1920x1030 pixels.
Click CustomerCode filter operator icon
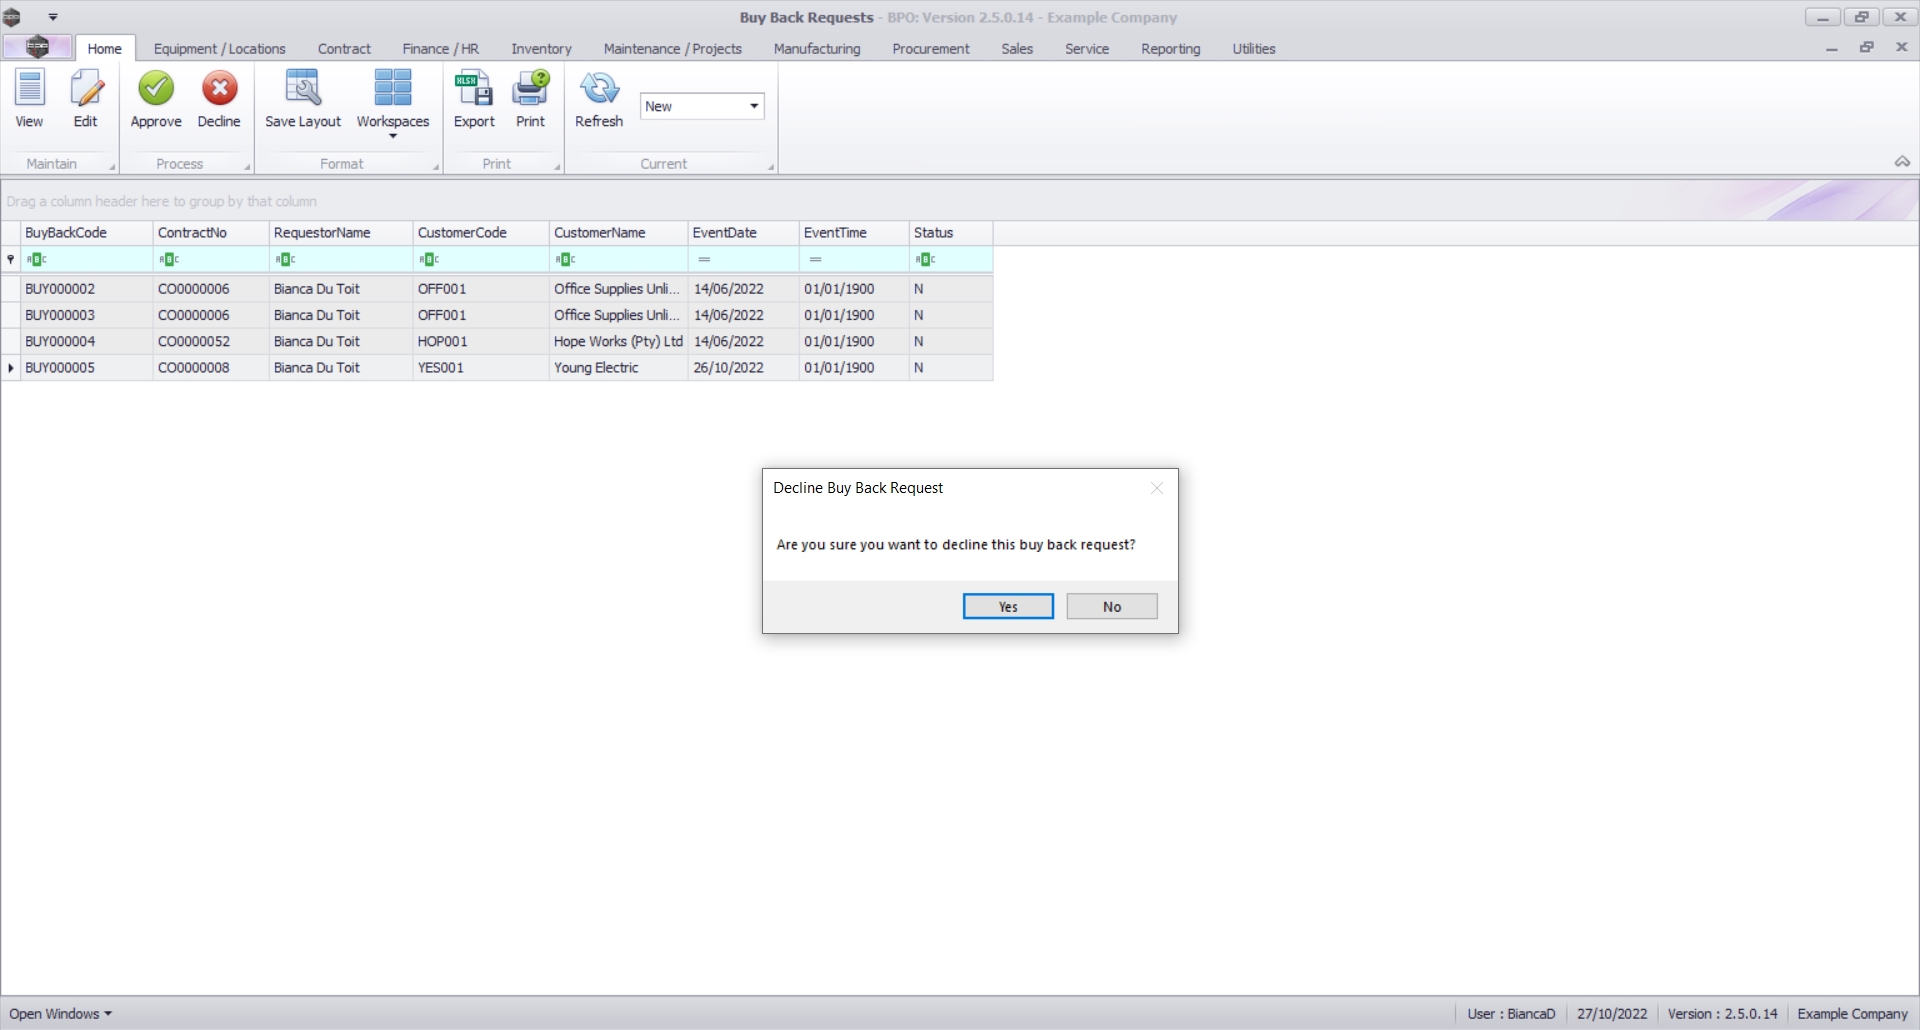point(429,260)
